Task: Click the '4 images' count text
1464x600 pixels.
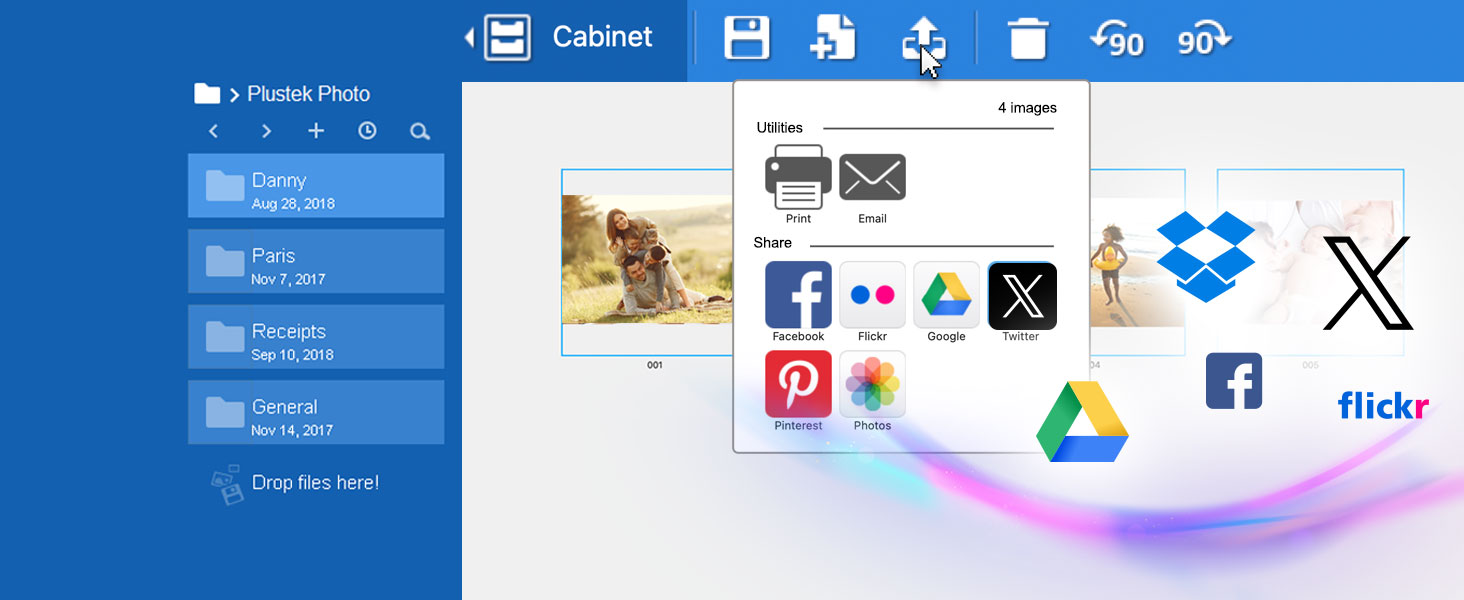Action: tap(1027, 108)
